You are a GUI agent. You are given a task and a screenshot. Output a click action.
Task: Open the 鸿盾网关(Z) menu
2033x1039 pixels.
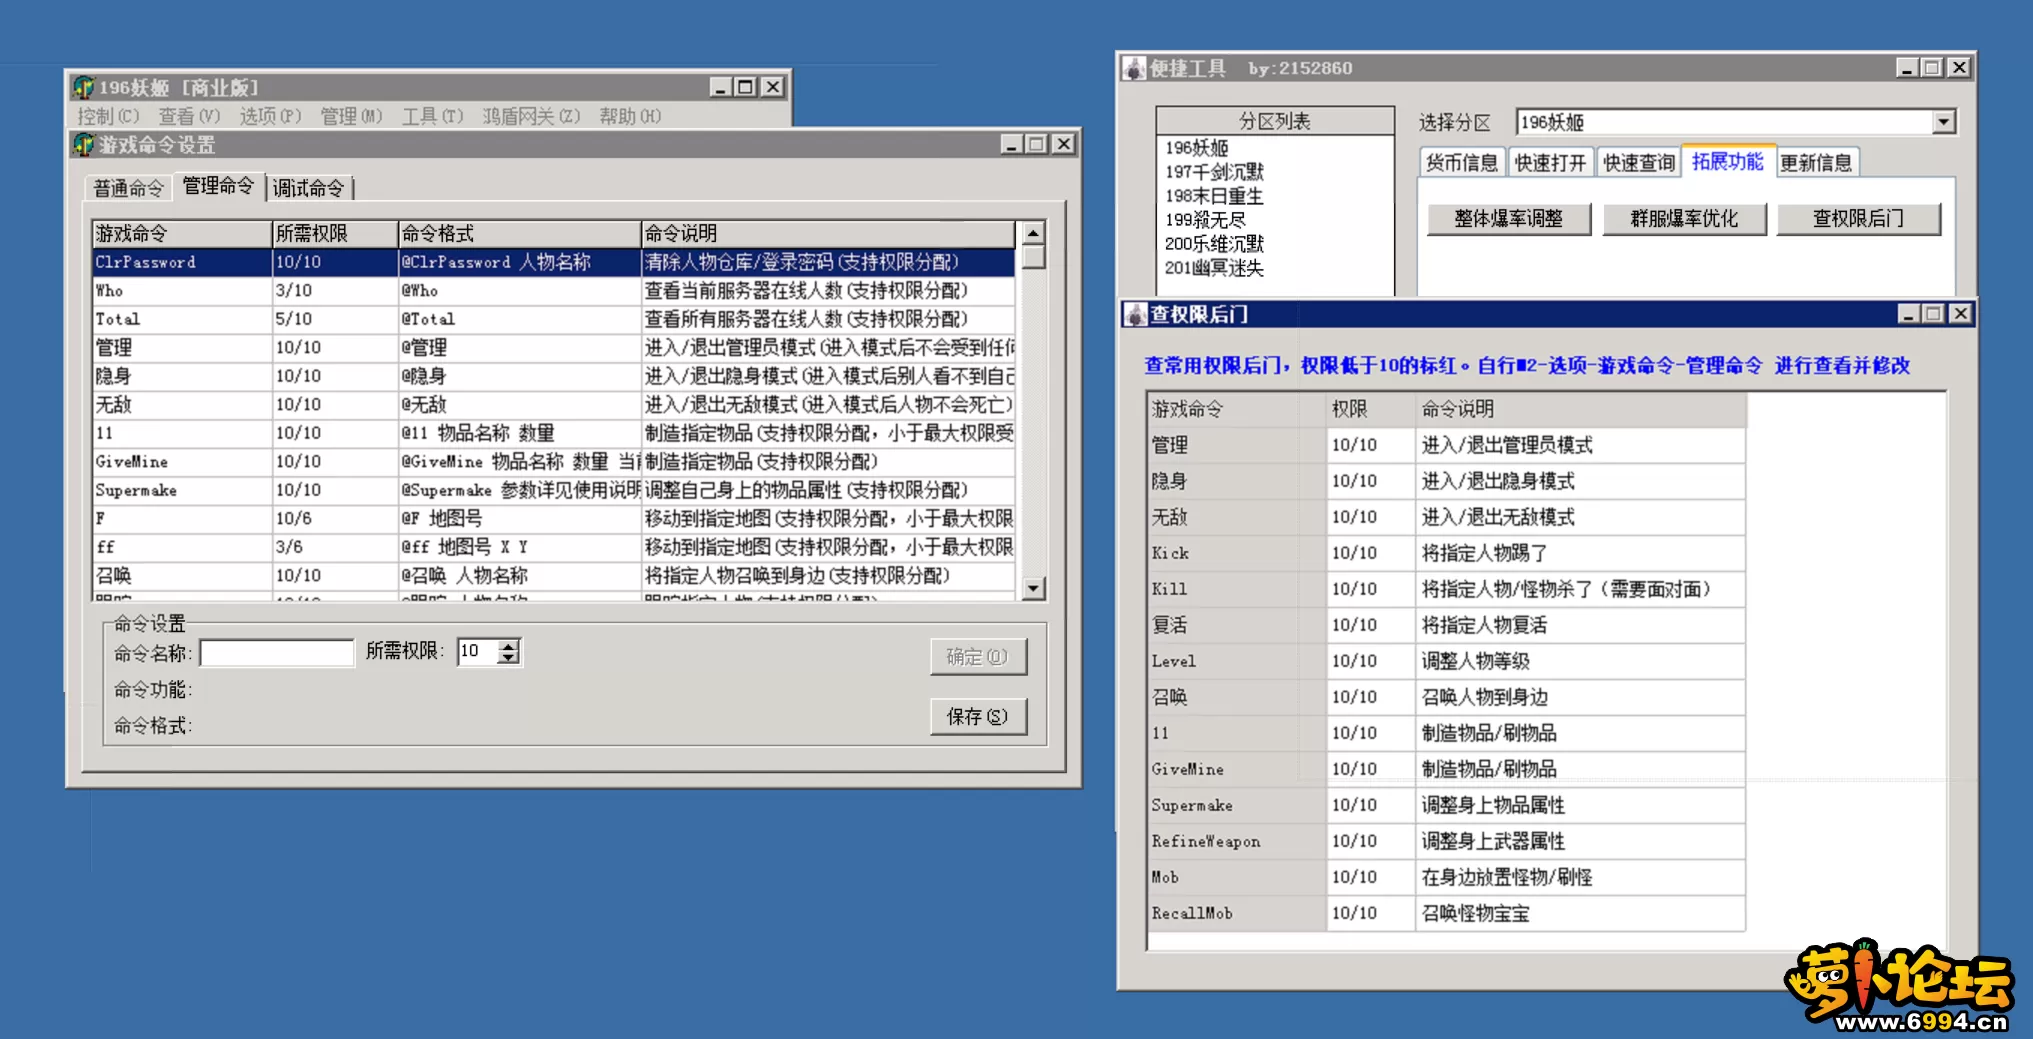pyautogui.click(x=531, y=116)
